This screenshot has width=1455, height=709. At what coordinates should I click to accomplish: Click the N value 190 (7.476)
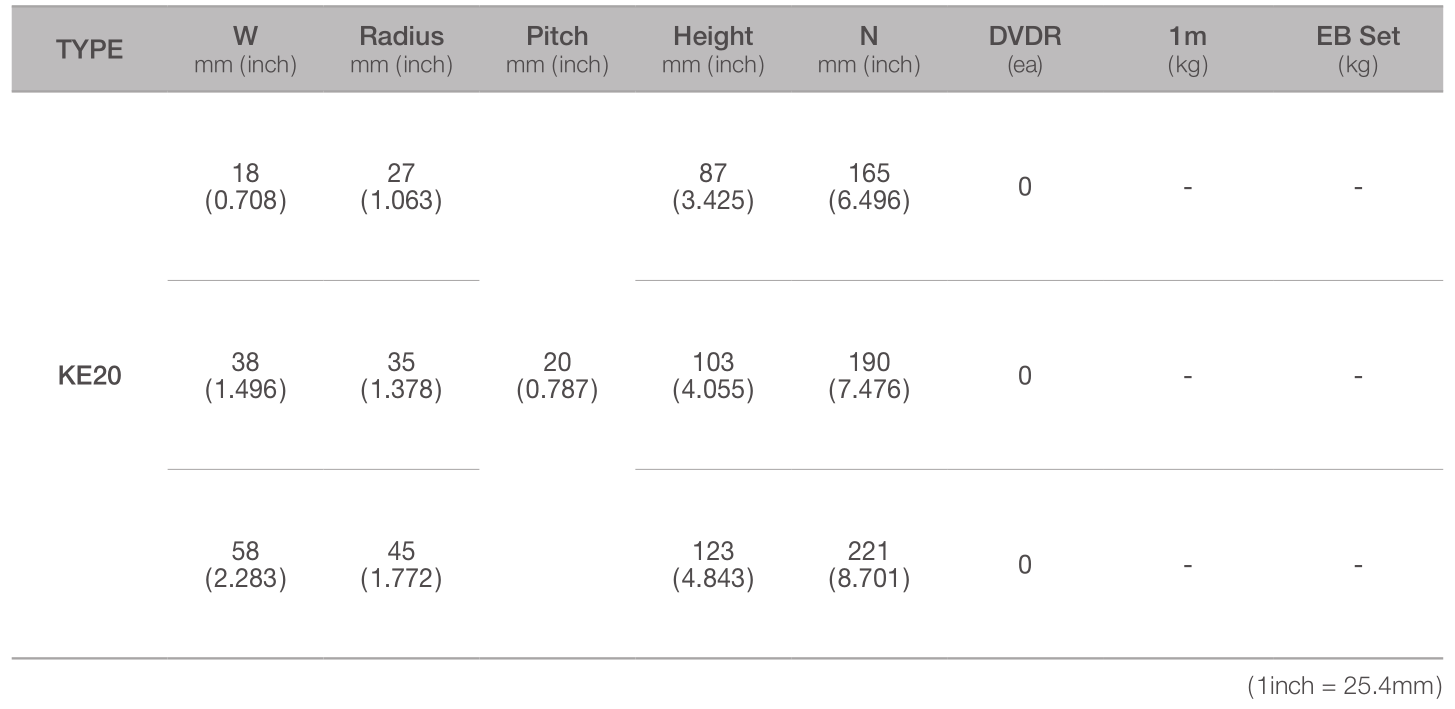[869, 376]
